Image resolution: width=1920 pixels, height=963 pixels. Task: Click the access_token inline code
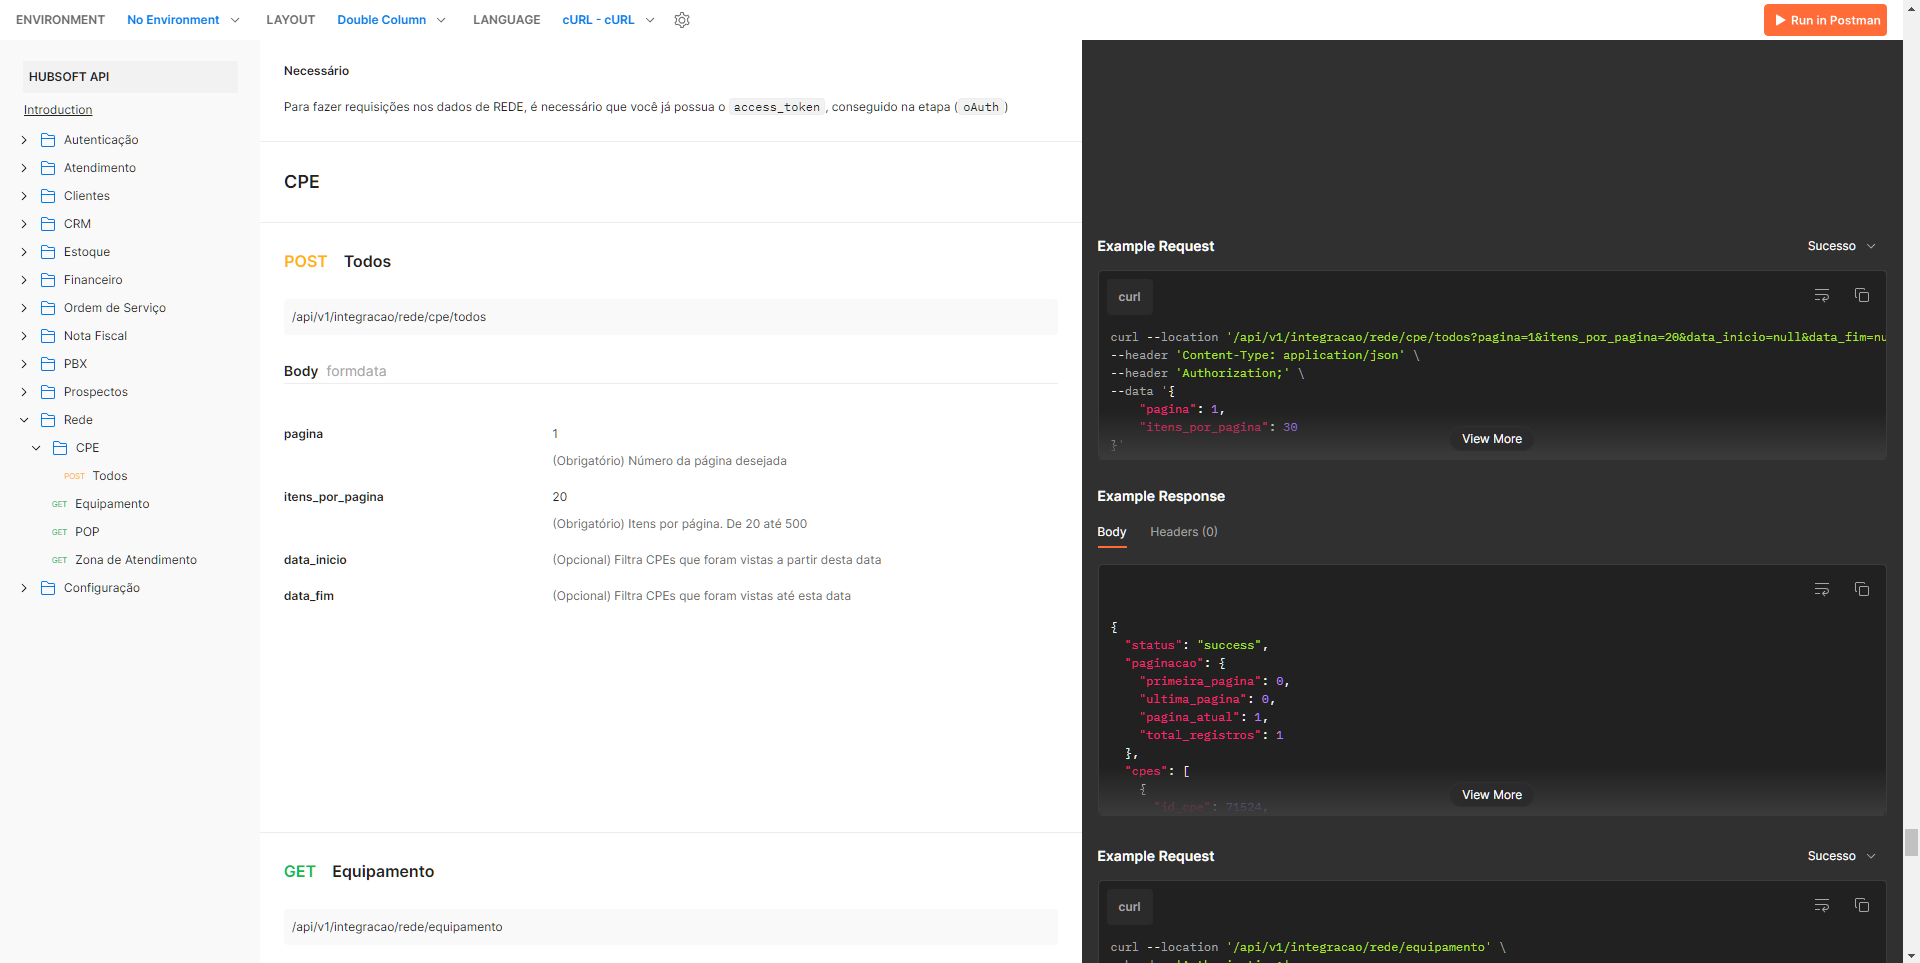click(x=777, y=107)
